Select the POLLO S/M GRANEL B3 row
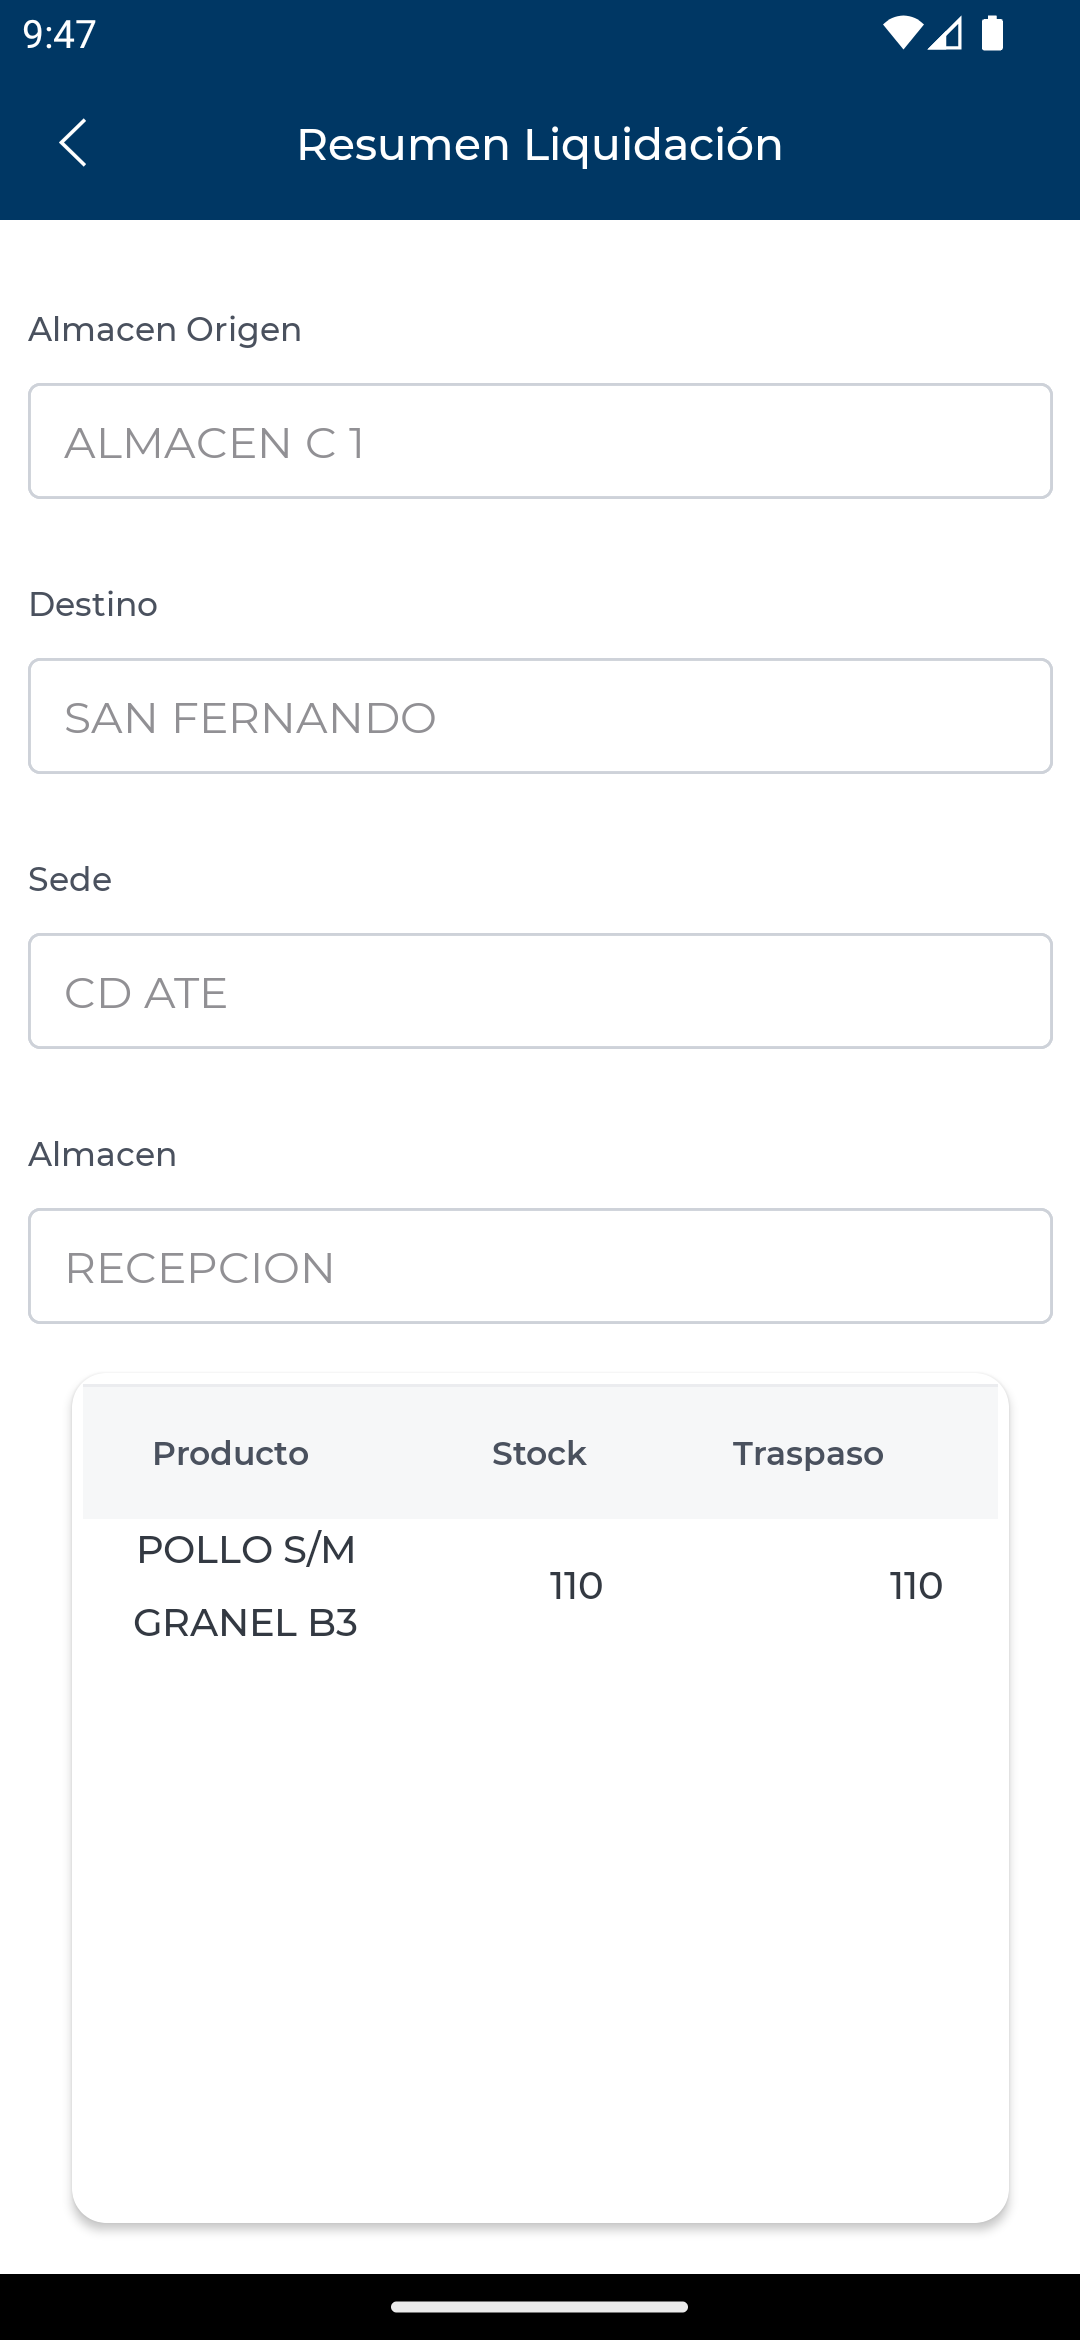 pyautogui.click(x=246, y=1586)
